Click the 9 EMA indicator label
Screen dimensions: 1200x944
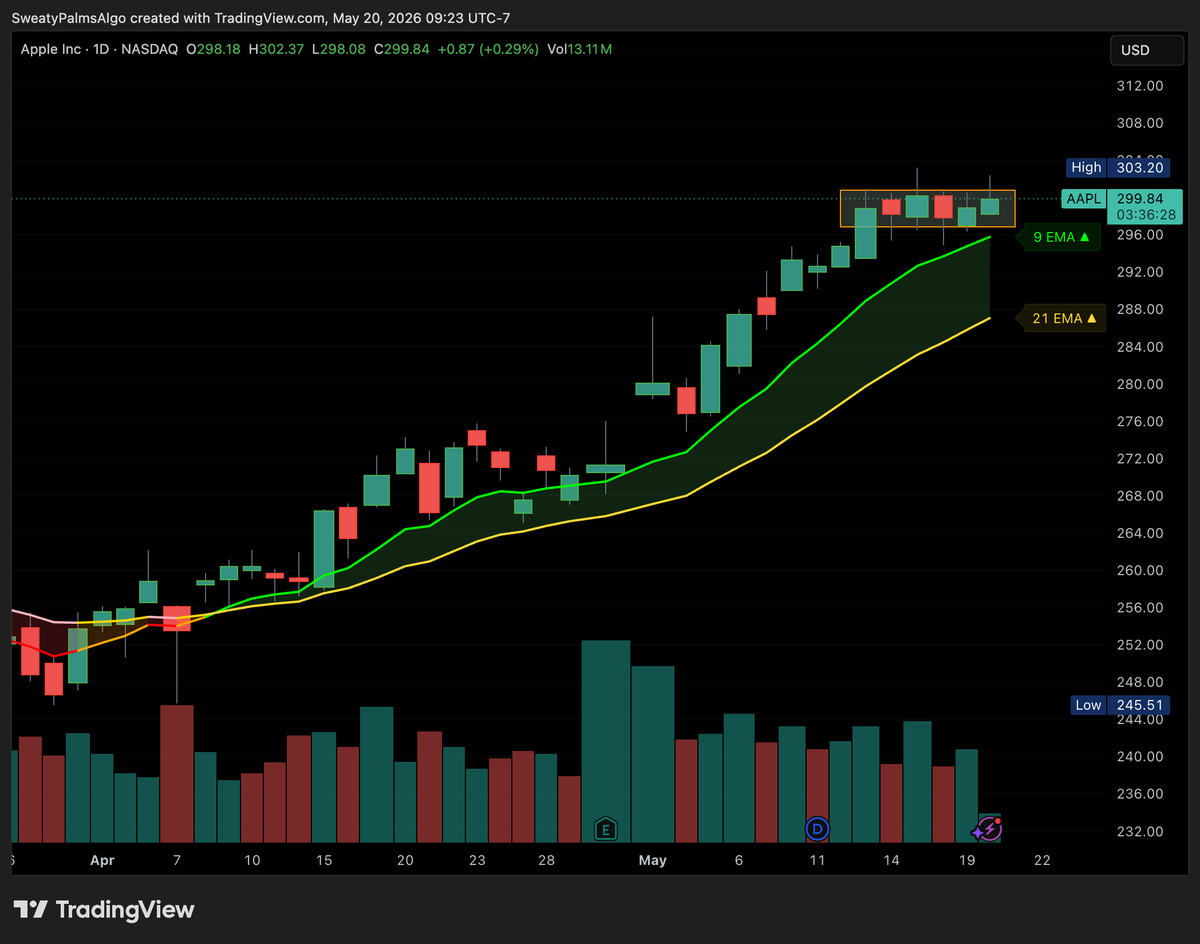(1060, 237)
